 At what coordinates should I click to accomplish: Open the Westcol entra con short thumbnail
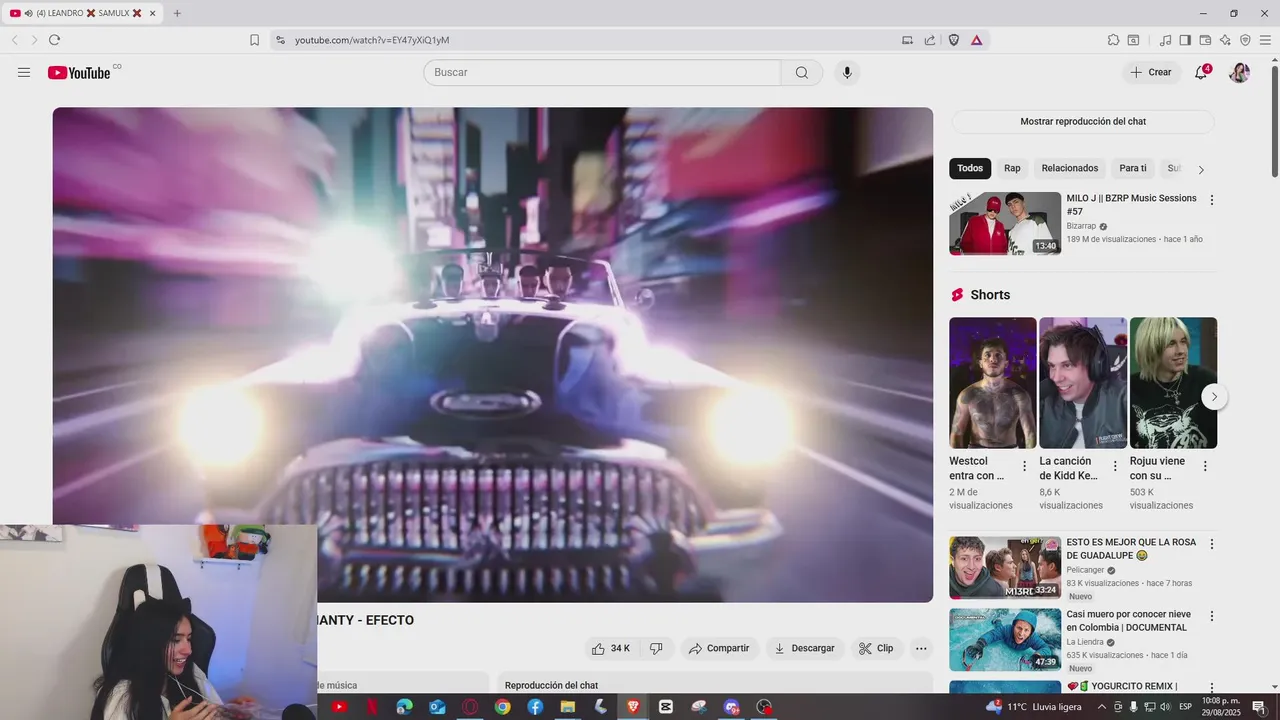[993, 383]
